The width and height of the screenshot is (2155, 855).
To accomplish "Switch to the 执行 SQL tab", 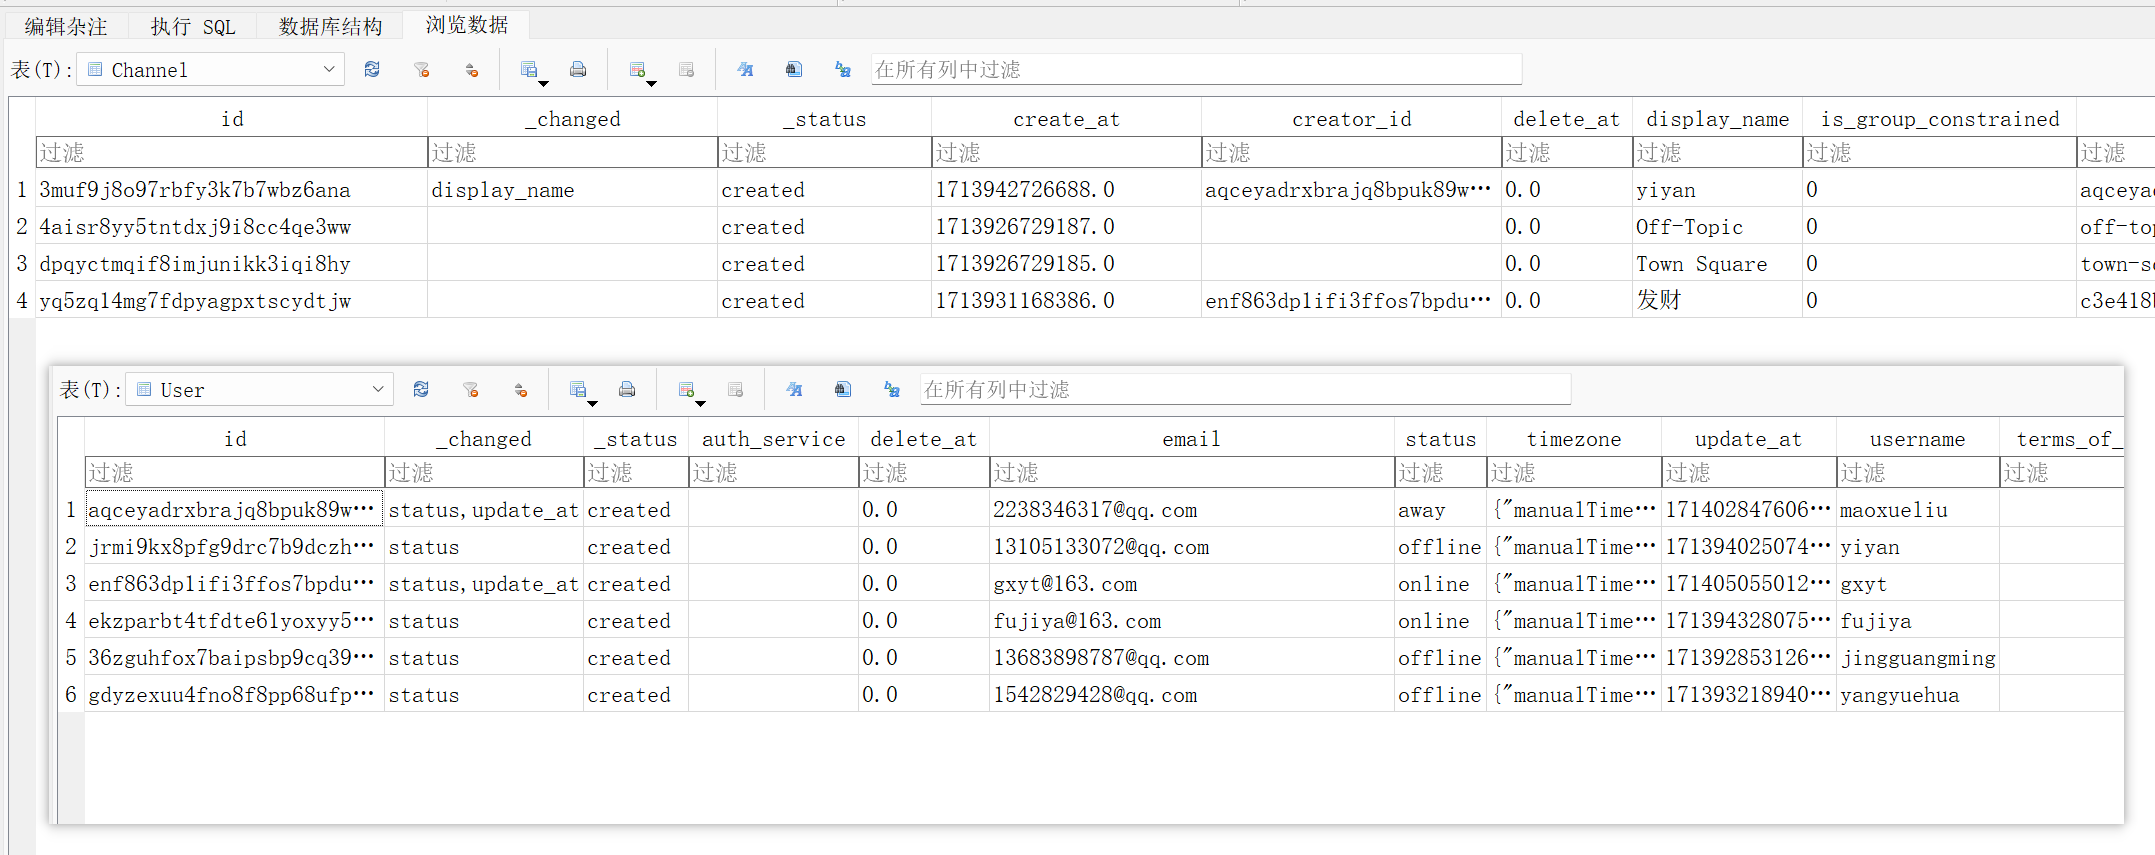I will (193, 26).
